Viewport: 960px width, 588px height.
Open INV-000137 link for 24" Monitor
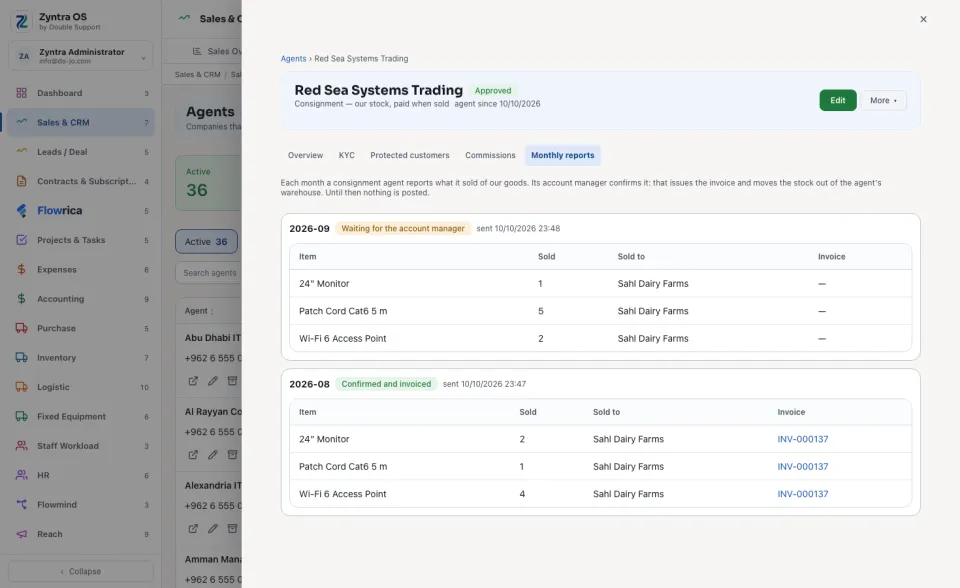click(x=803, y=439)
